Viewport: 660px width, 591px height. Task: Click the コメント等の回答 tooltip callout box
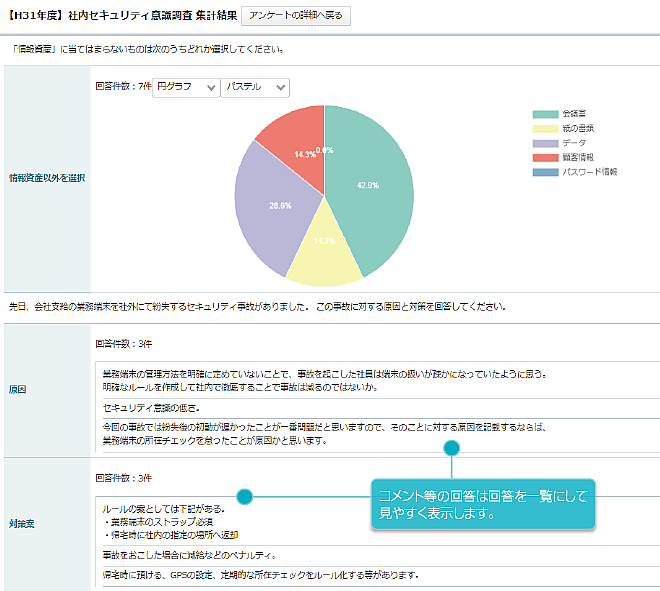pyautogui.click(x=483, y=505)
